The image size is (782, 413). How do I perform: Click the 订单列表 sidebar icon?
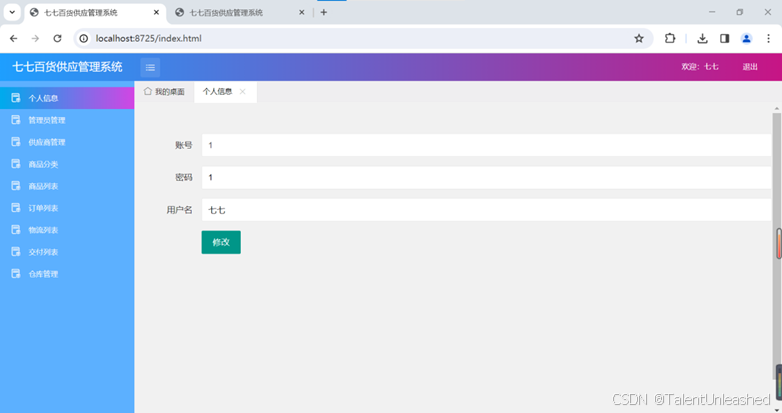point(16,207)
